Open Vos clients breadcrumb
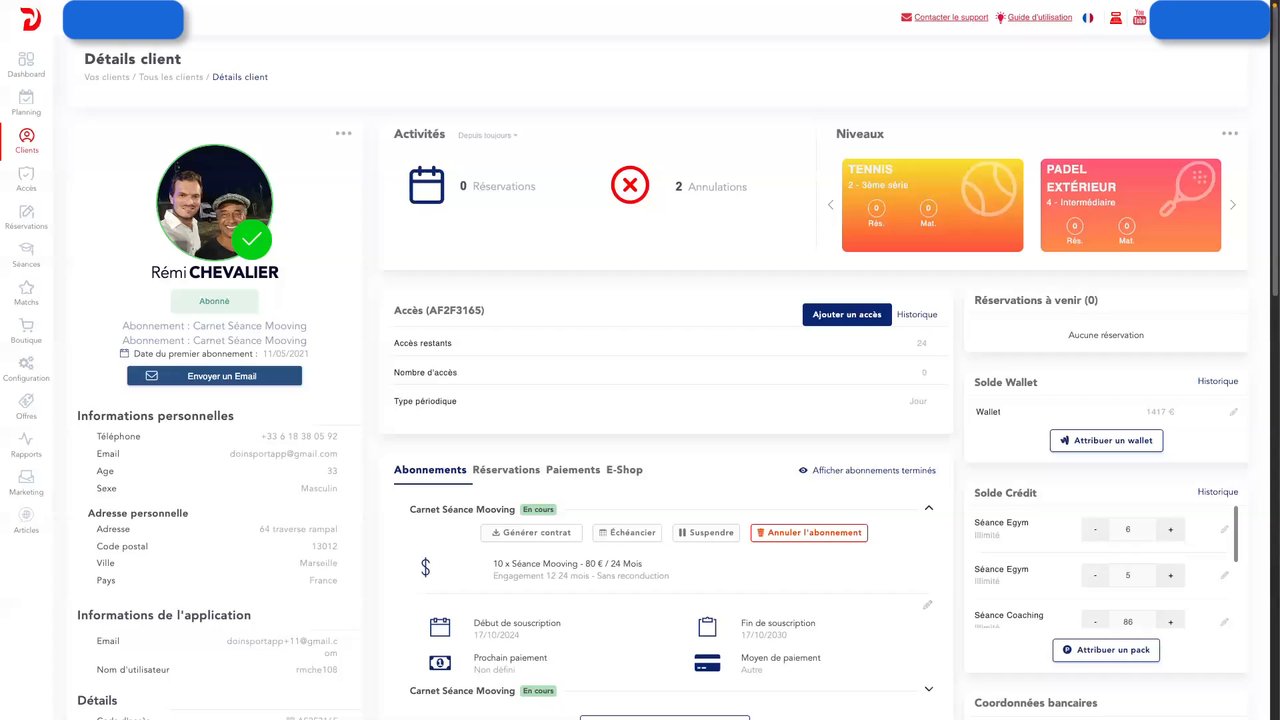The width and height of the screenshot is (1280, 720). [x=107, y=77]
